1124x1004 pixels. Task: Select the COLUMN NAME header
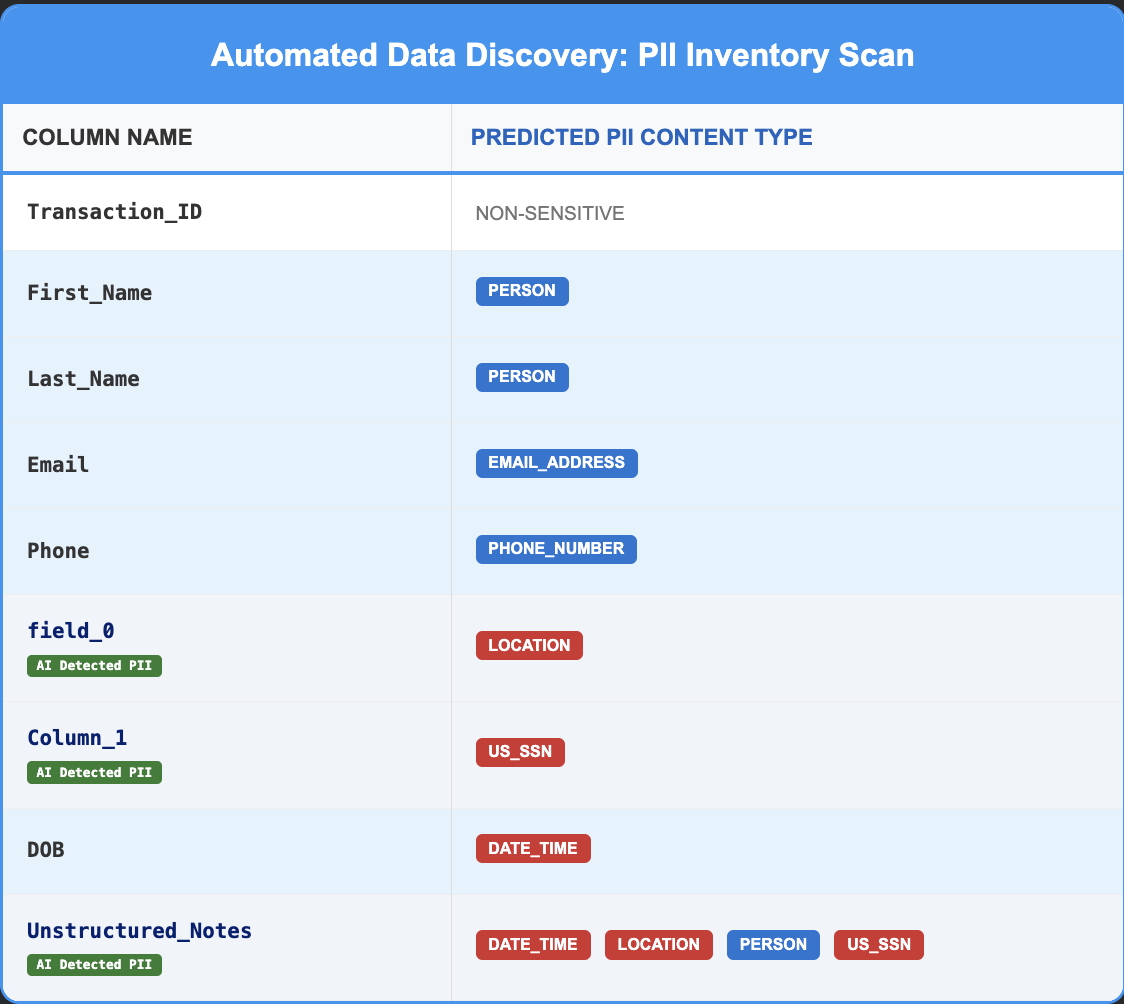point(108,137)
